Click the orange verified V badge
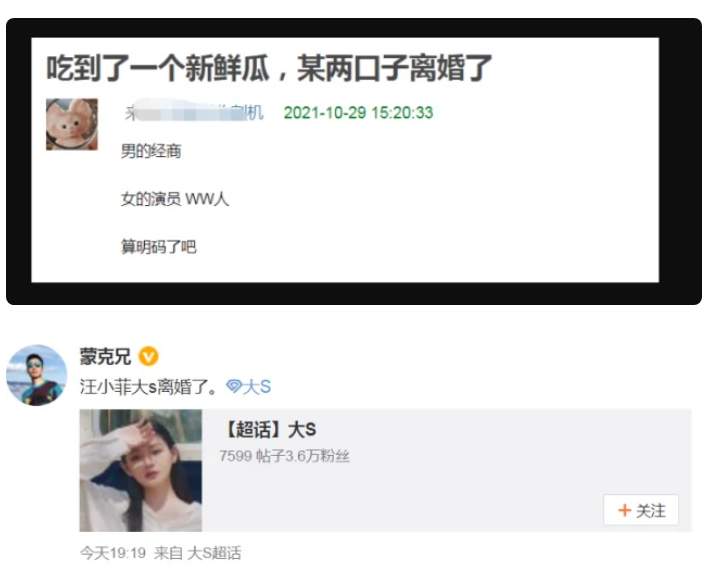Screen dimensions: 721x576 click(x=149, y=357)
